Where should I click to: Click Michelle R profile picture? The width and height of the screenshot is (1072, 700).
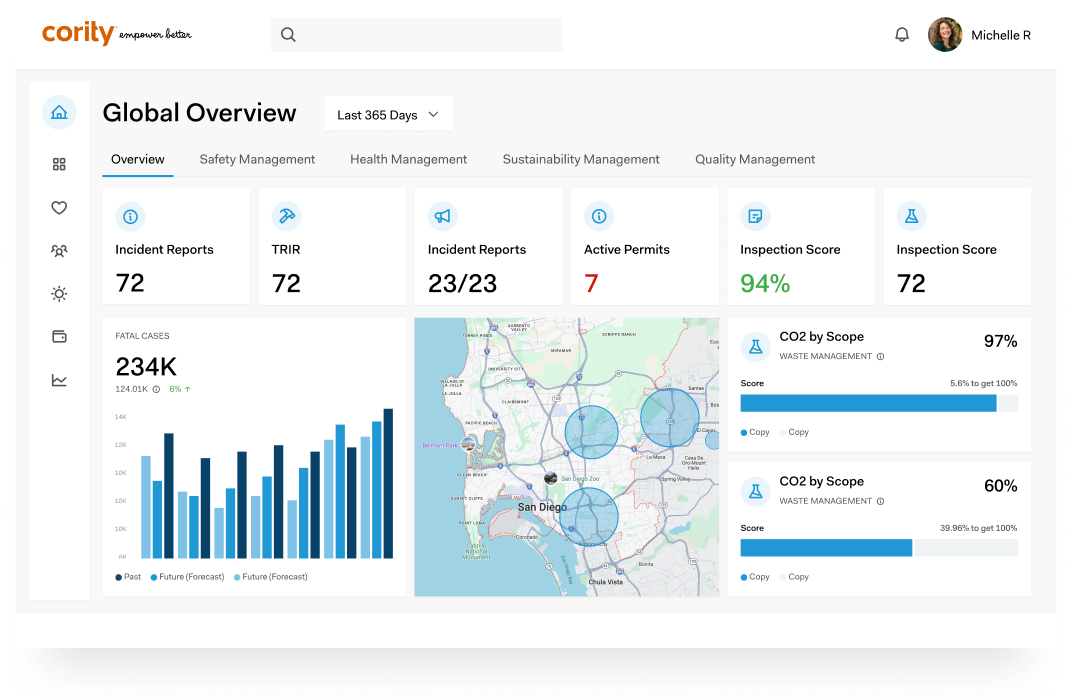click(x=944, y=33)
